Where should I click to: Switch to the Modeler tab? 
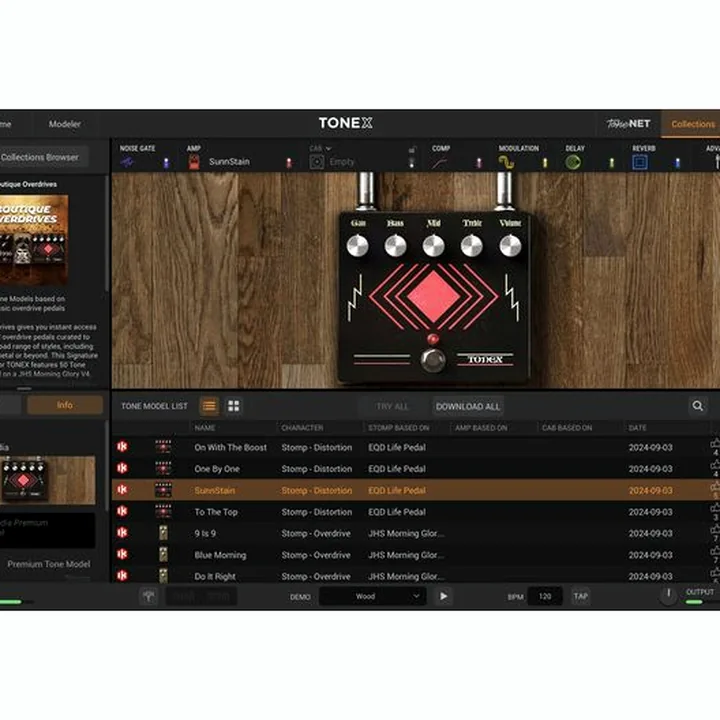coord(65,124)
